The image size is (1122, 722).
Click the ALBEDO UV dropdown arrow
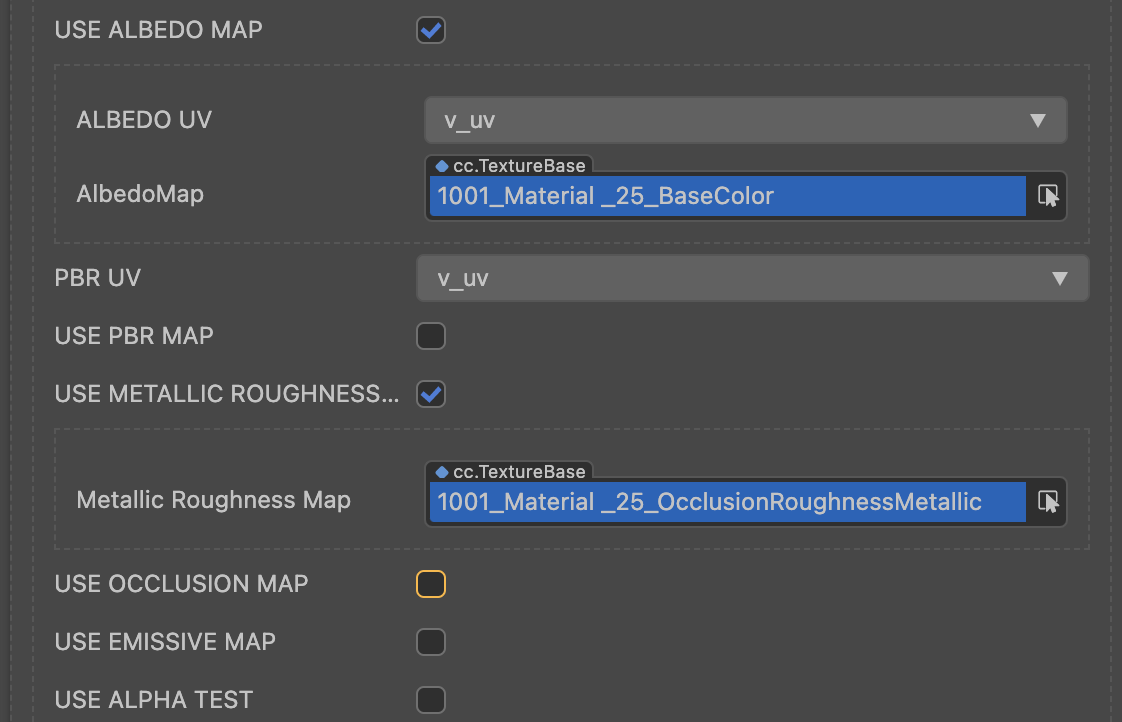[x=1038, y=121]
